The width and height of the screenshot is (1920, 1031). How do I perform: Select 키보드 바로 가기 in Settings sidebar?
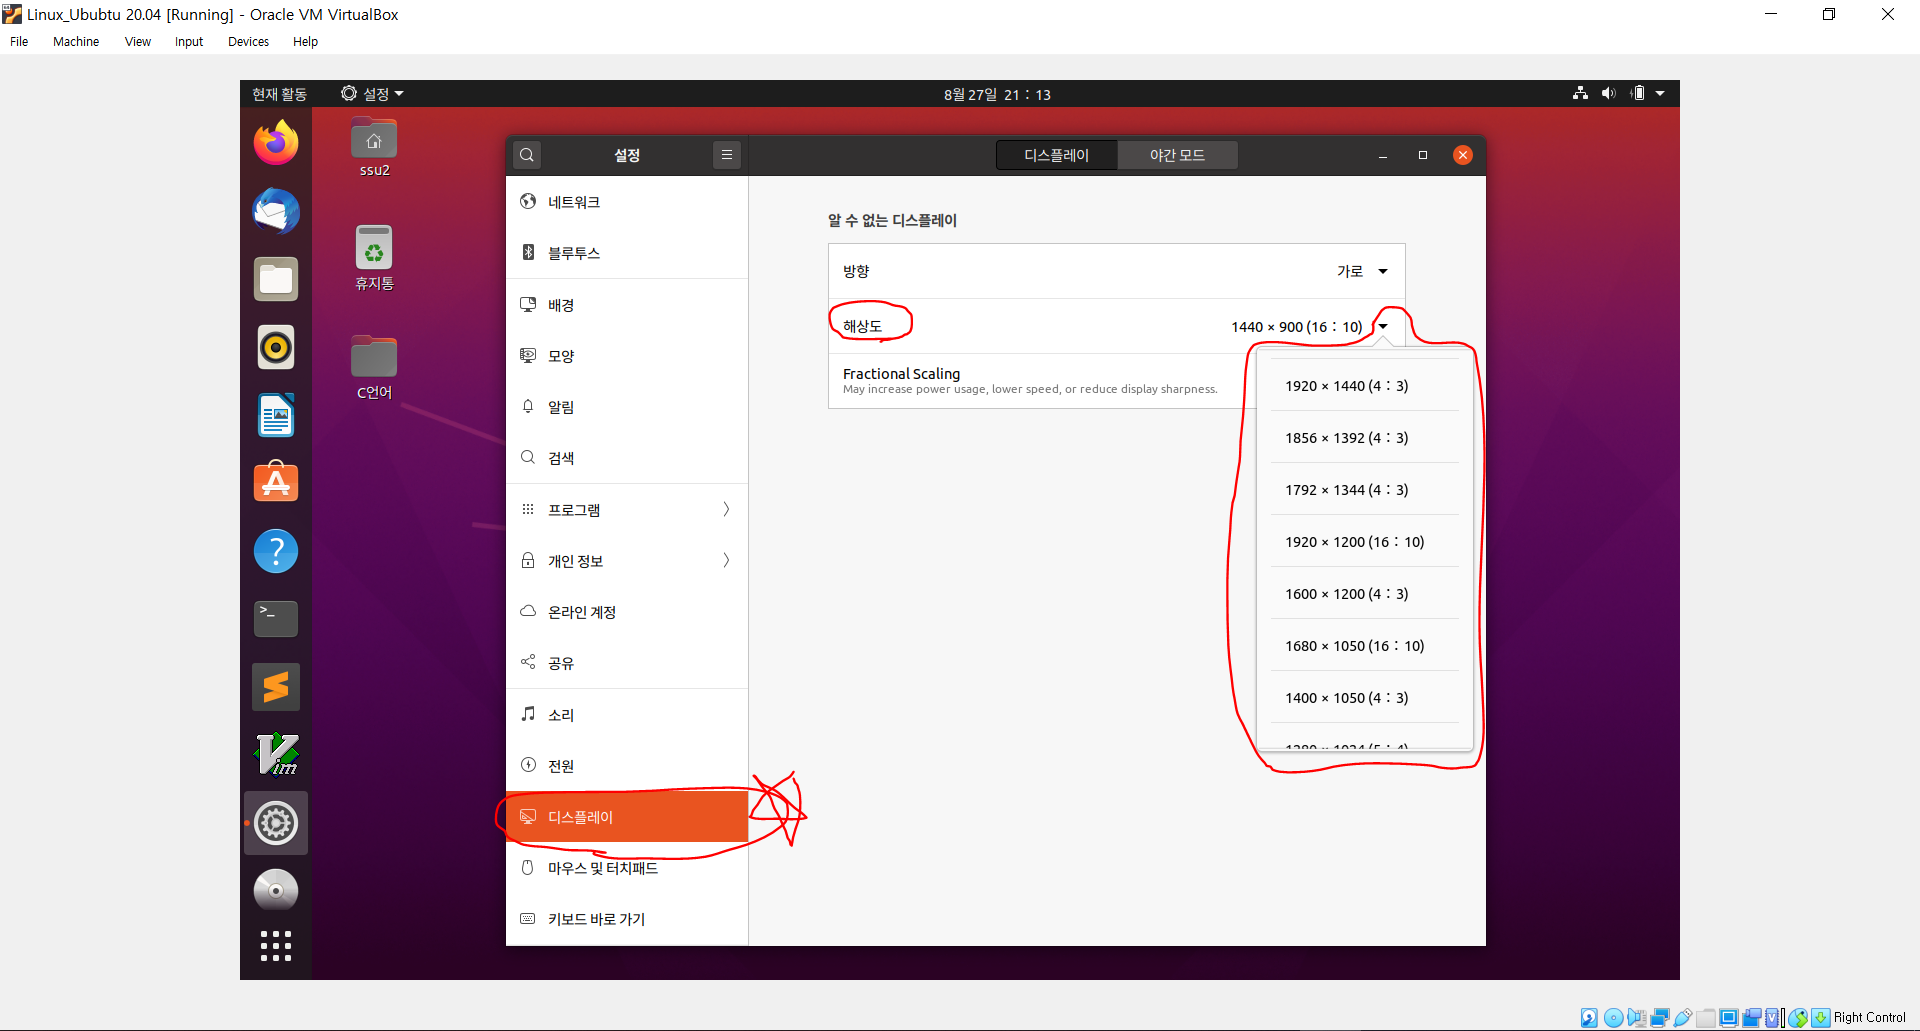627,919
